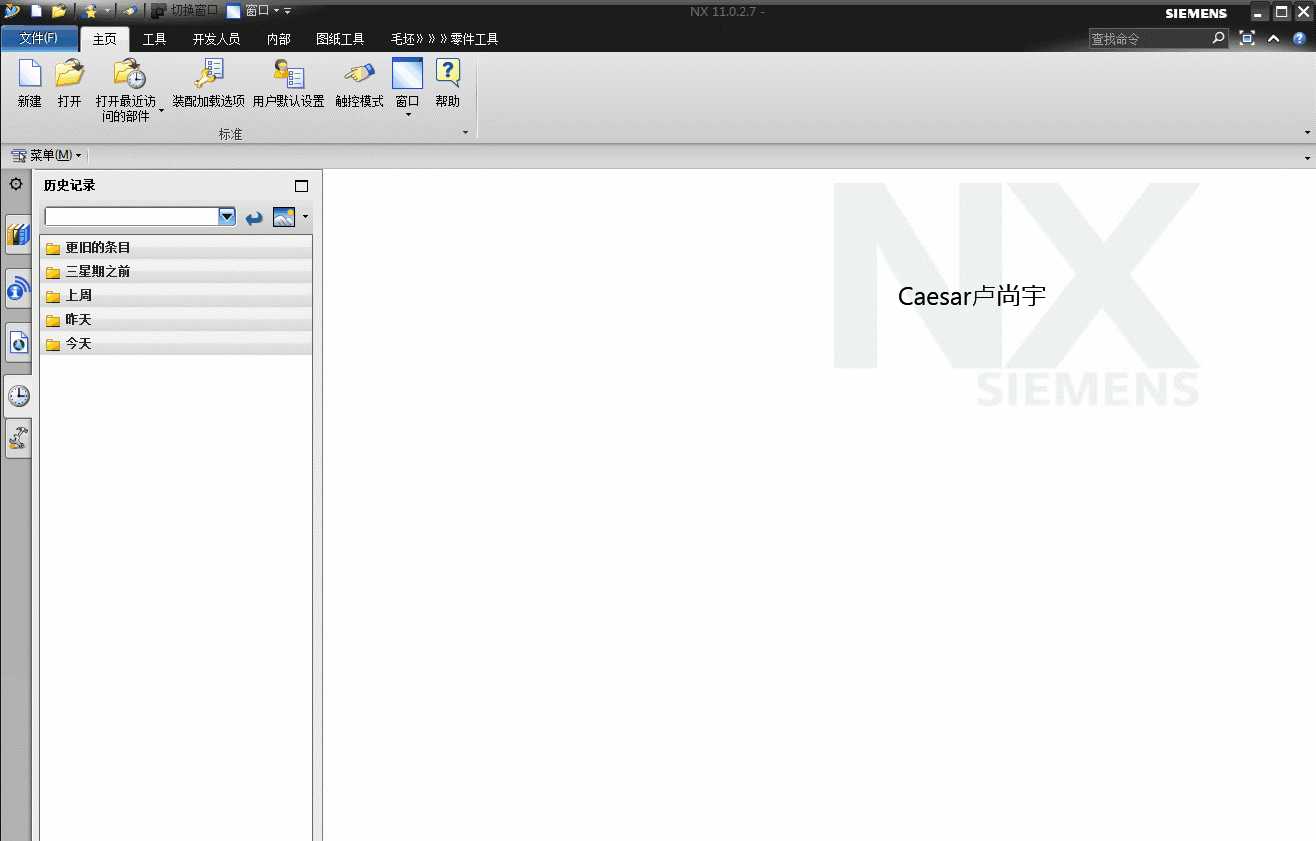Expand the 今天 folder
Screen dimensions: 1316x841
[176, 344]
